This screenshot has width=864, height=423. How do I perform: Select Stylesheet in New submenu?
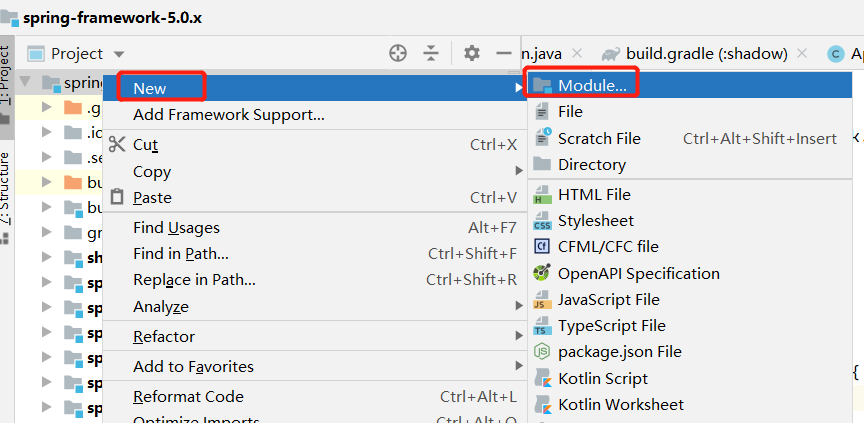pyautogui.click(x=690, y=221)
